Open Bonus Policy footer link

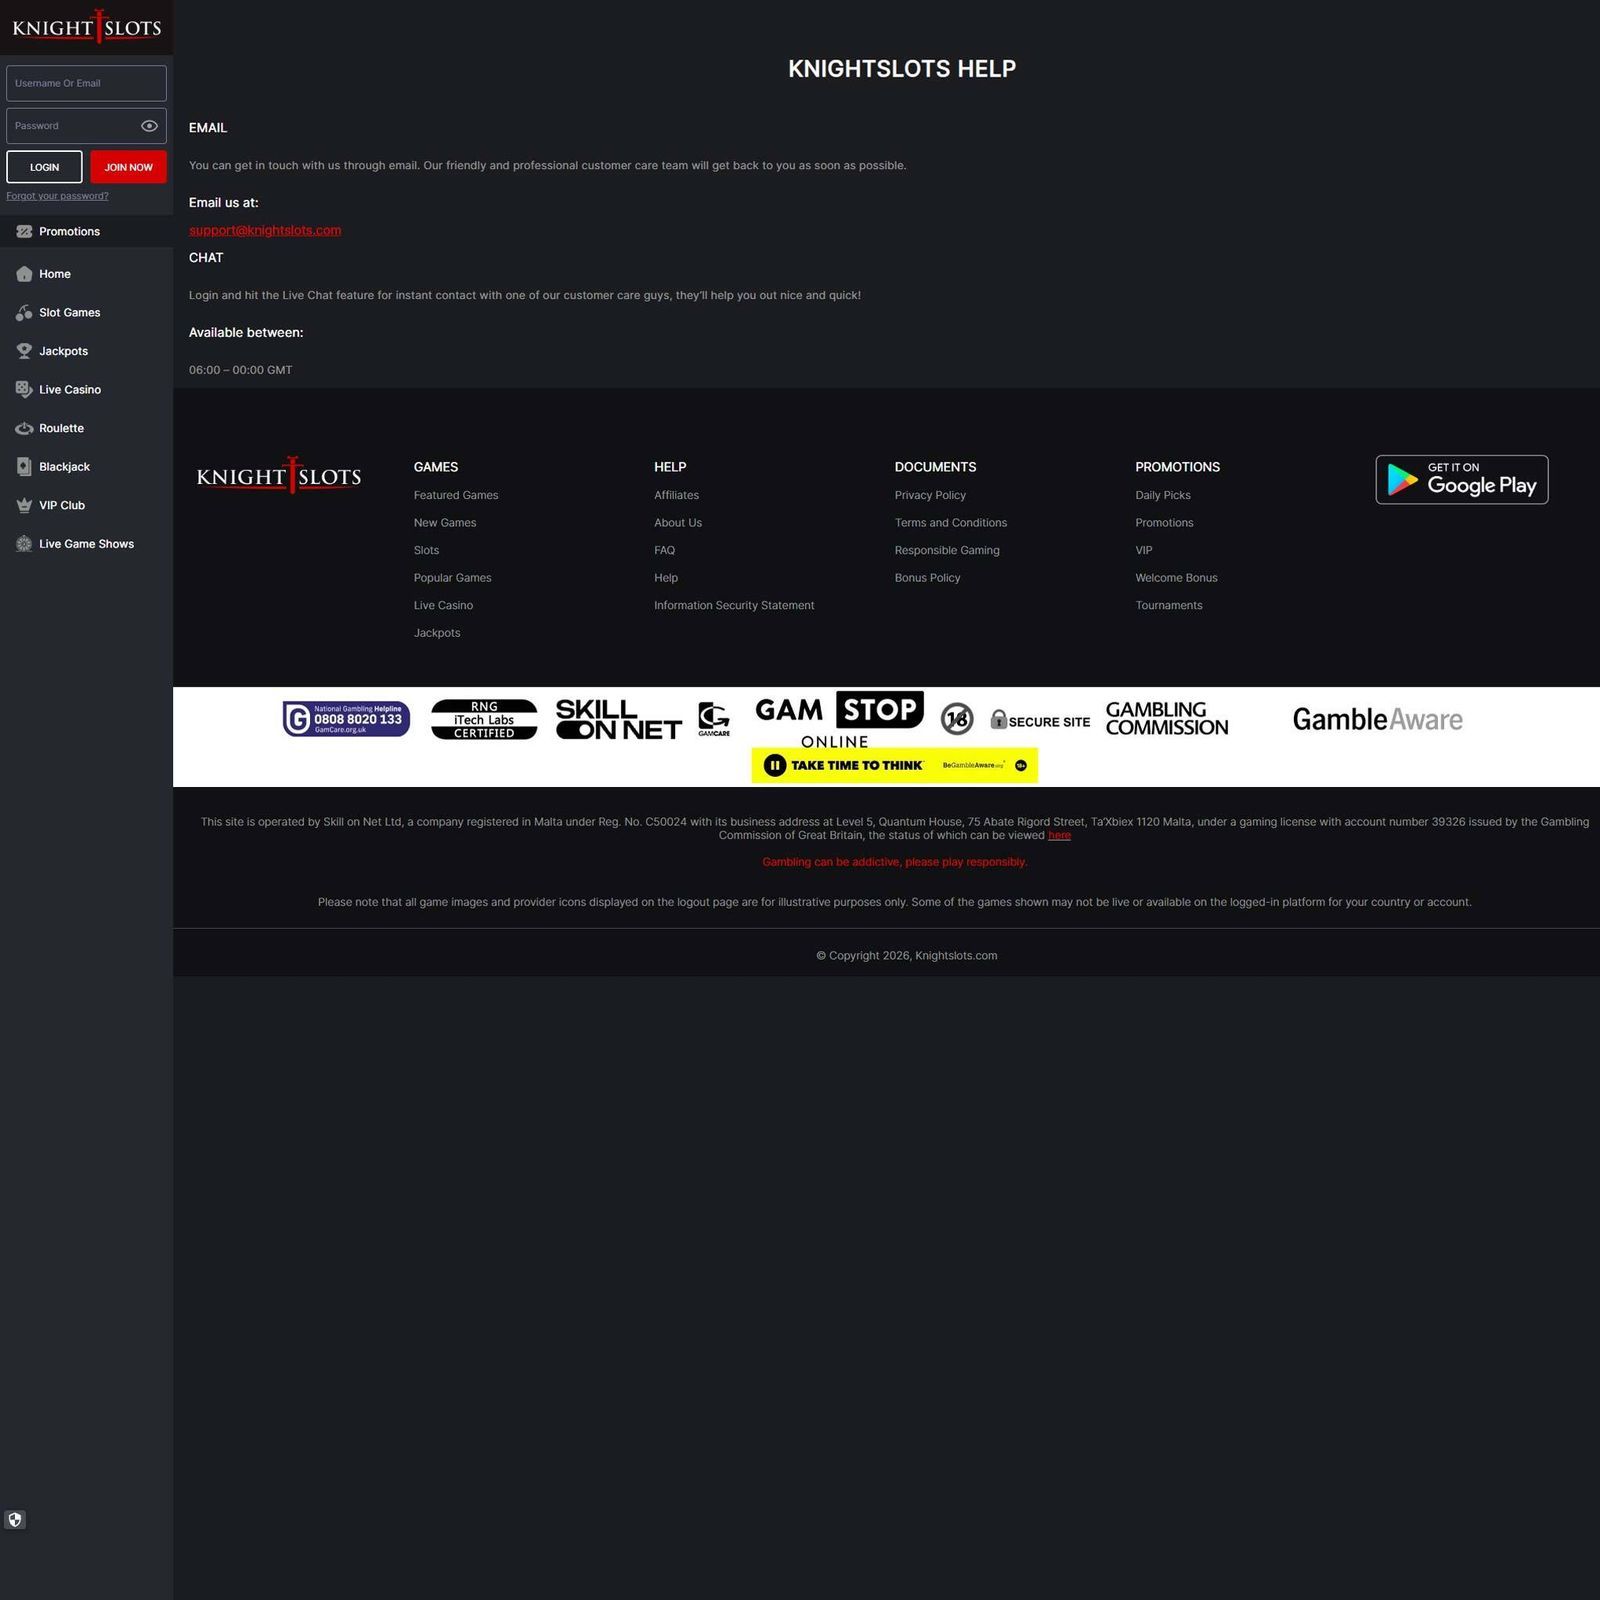click(x=927, y=578)
